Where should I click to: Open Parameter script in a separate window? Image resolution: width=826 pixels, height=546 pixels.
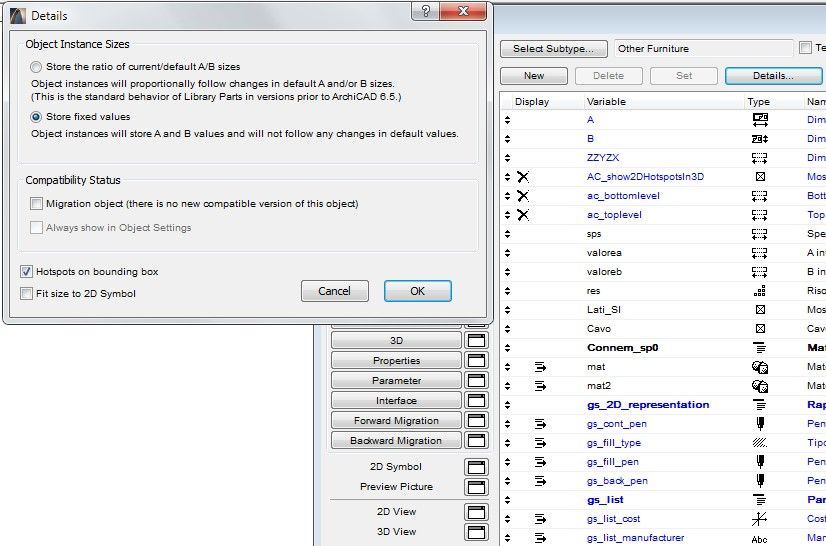476,381
